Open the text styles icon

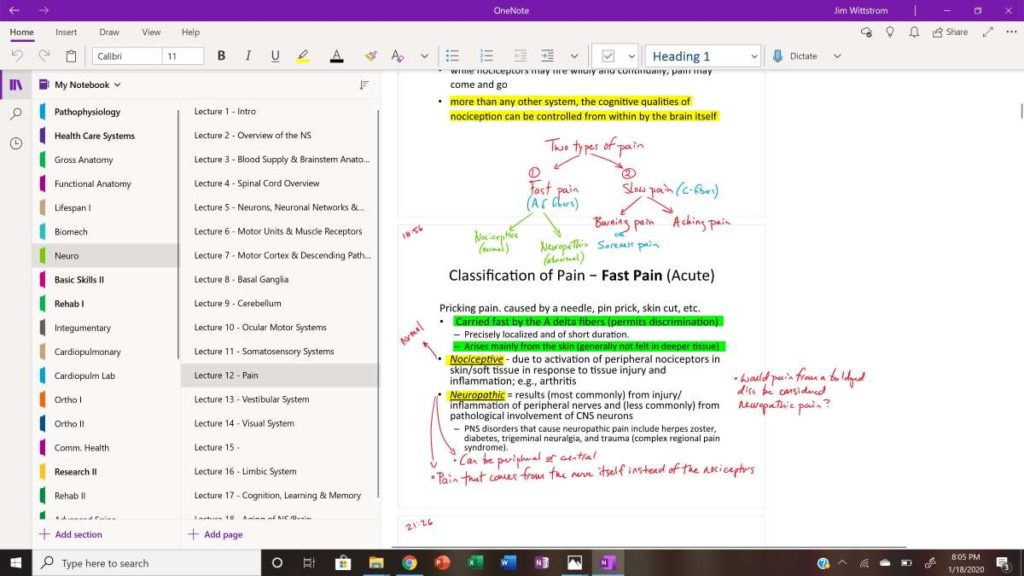(397, 56)
